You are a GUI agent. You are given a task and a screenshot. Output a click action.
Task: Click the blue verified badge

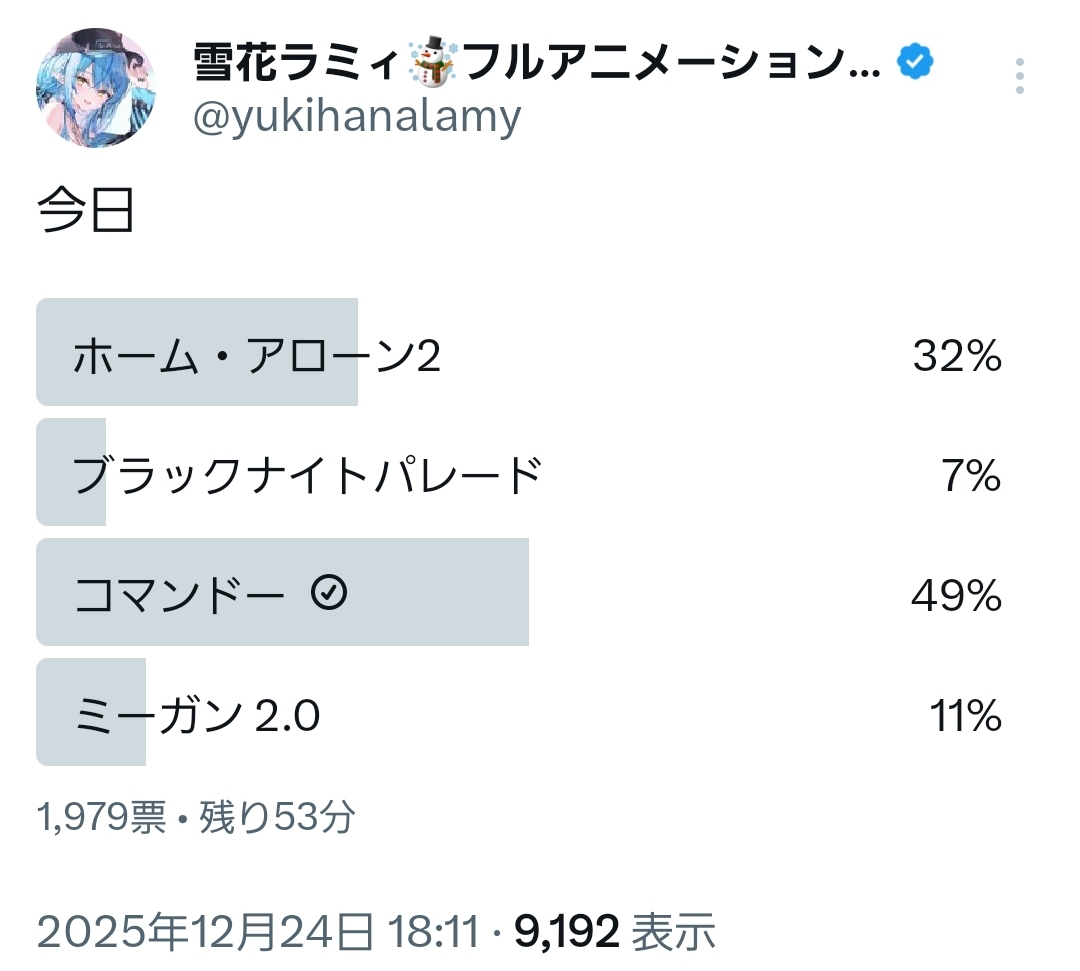click(915, 64)
